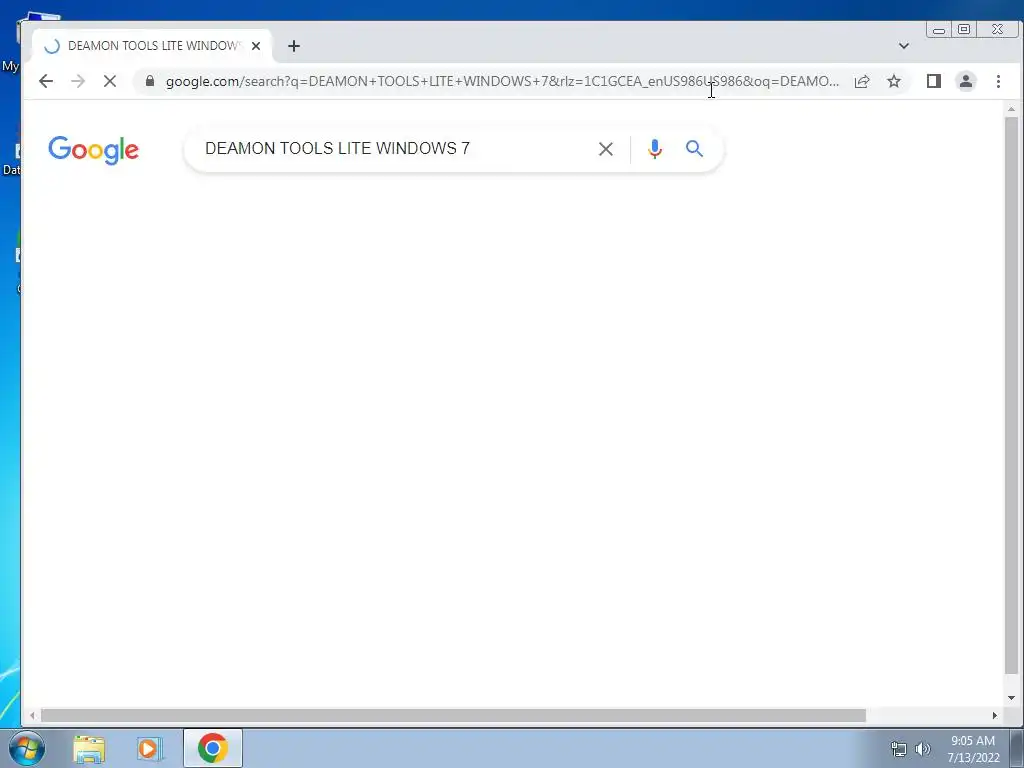Viewport: 1024px width, 768px height.
Task: Open the network tray icon
Action: click(899, 749)
